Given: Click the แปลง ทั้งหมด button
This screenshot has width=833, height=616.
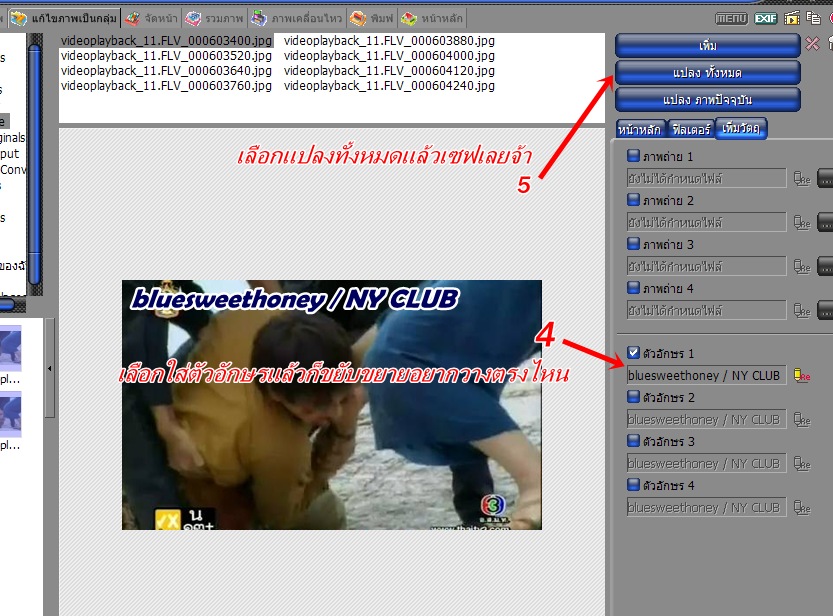Looking at the screenshot, I should click(708, 73).
